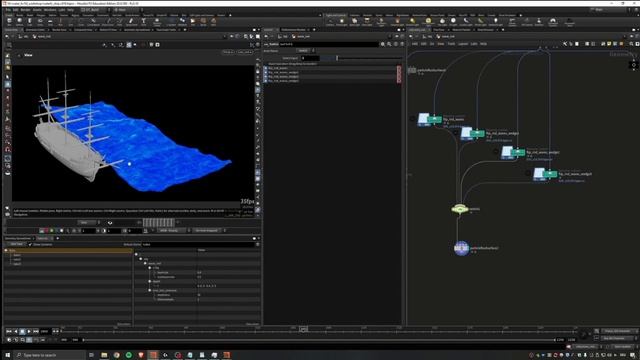Select the Grid shelf tool
Image resolution: width=640 pixels, height=360 pixels.
click(x=50, y=22)
